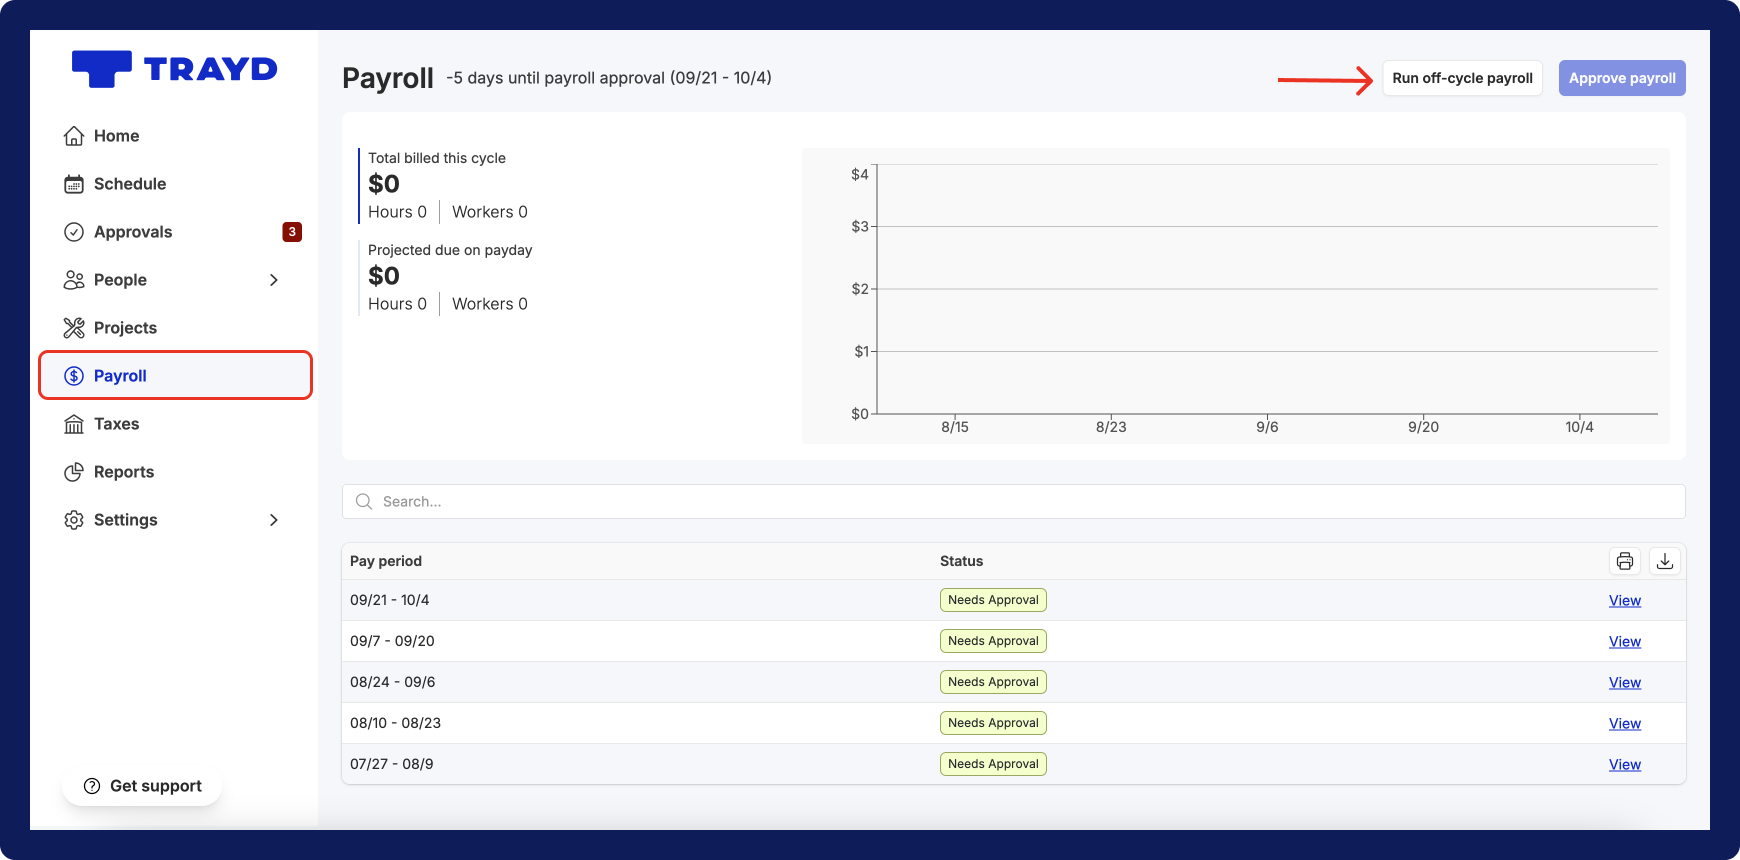This screenshot has width=1740, height=860.
Task: Click the Approvals checkmark circle icon
Action: point(74,232)
